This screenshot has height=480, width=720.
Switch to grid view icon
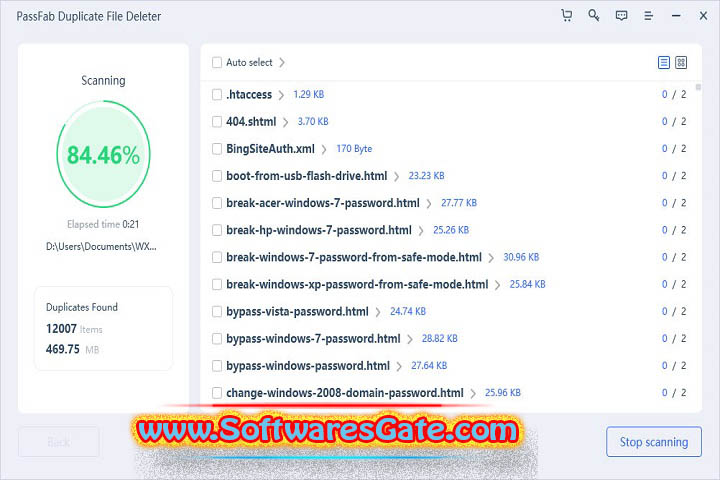[681, 62]
